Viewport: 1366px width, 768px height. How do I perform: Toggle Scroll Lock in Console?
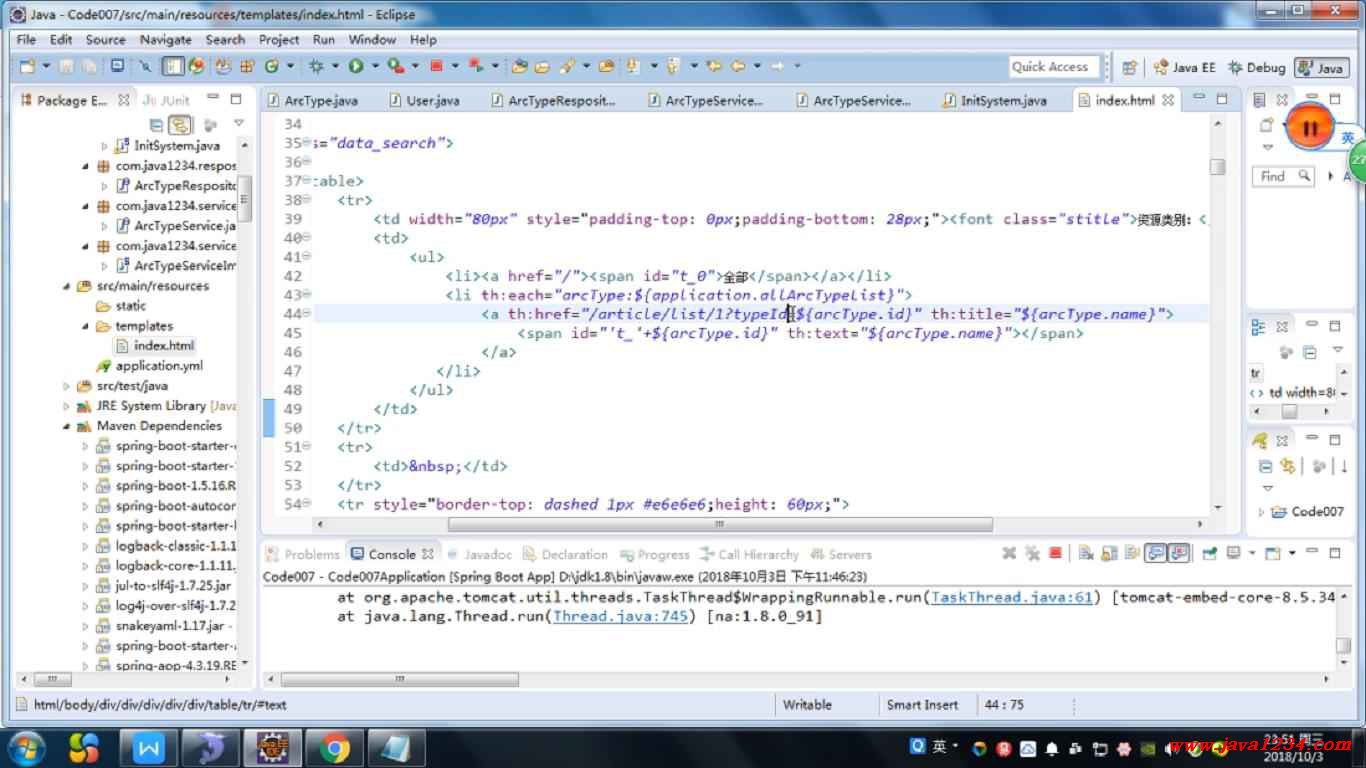tap(1108, 553)
